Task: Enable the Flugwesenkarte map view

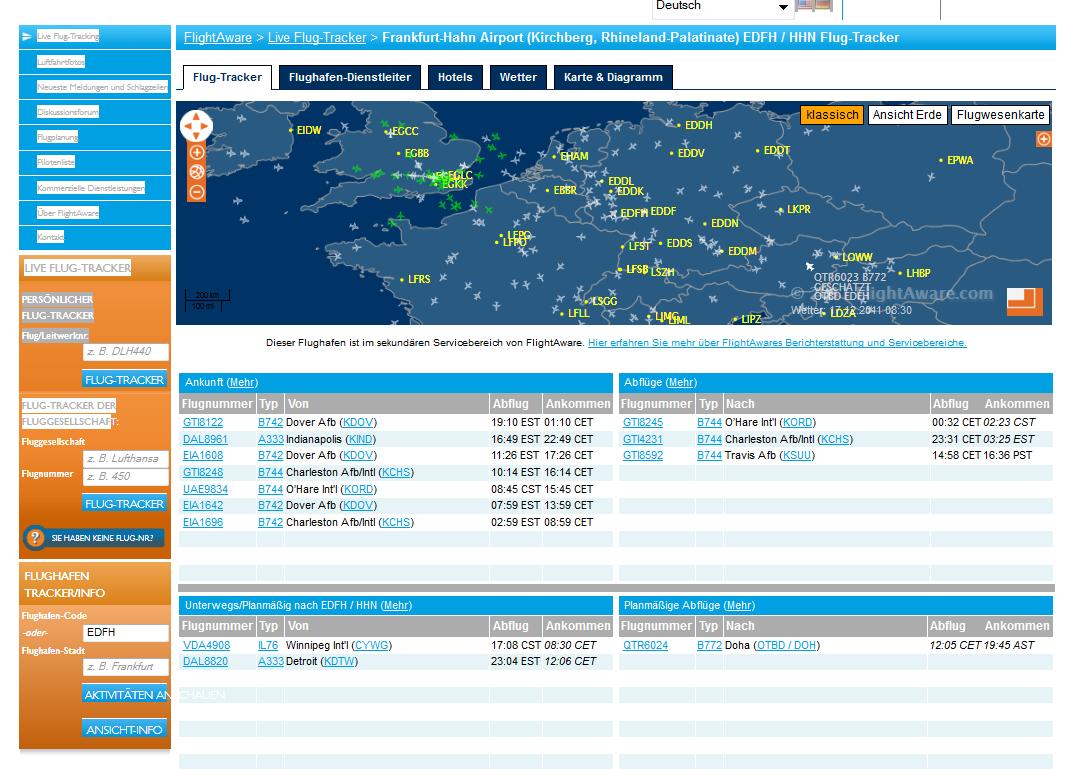Action: pos(1000,115)
